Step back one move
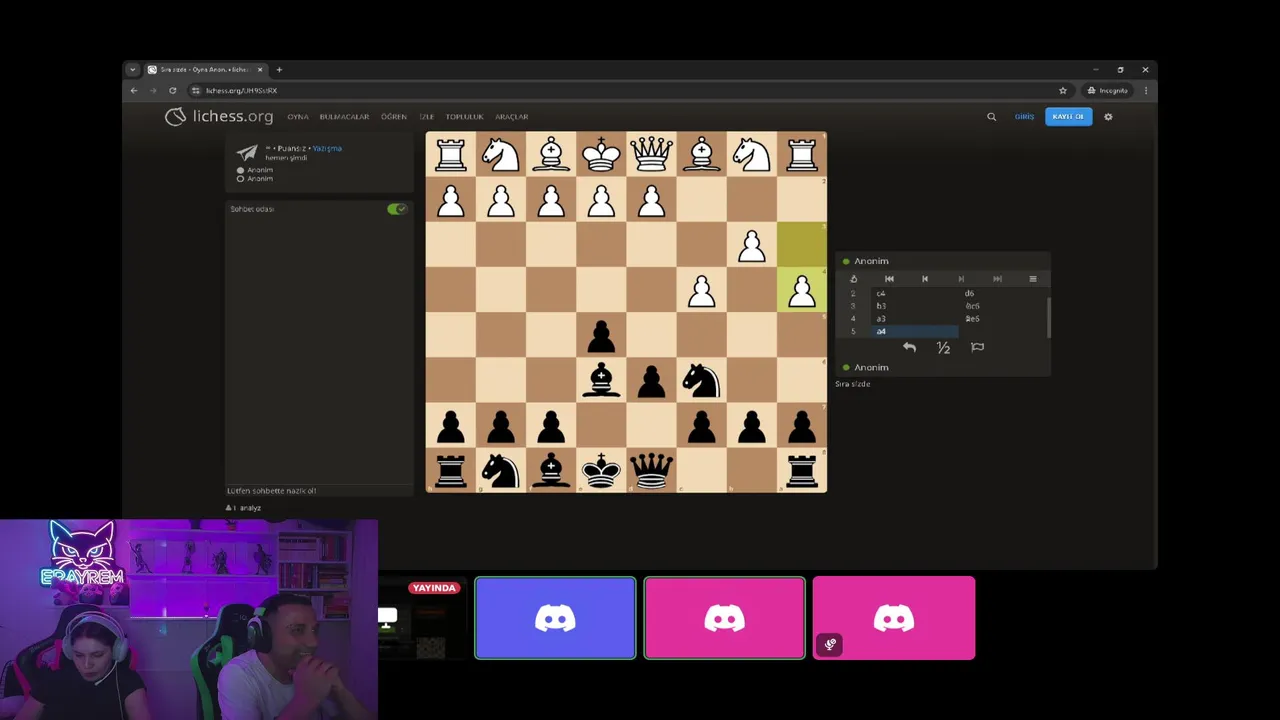 [x=925, y=279]
